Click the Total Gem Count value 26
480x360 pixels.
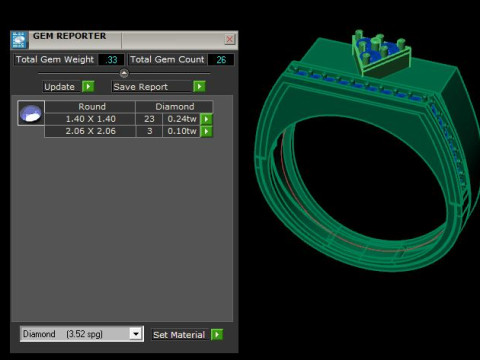click(x=221, y=60)
